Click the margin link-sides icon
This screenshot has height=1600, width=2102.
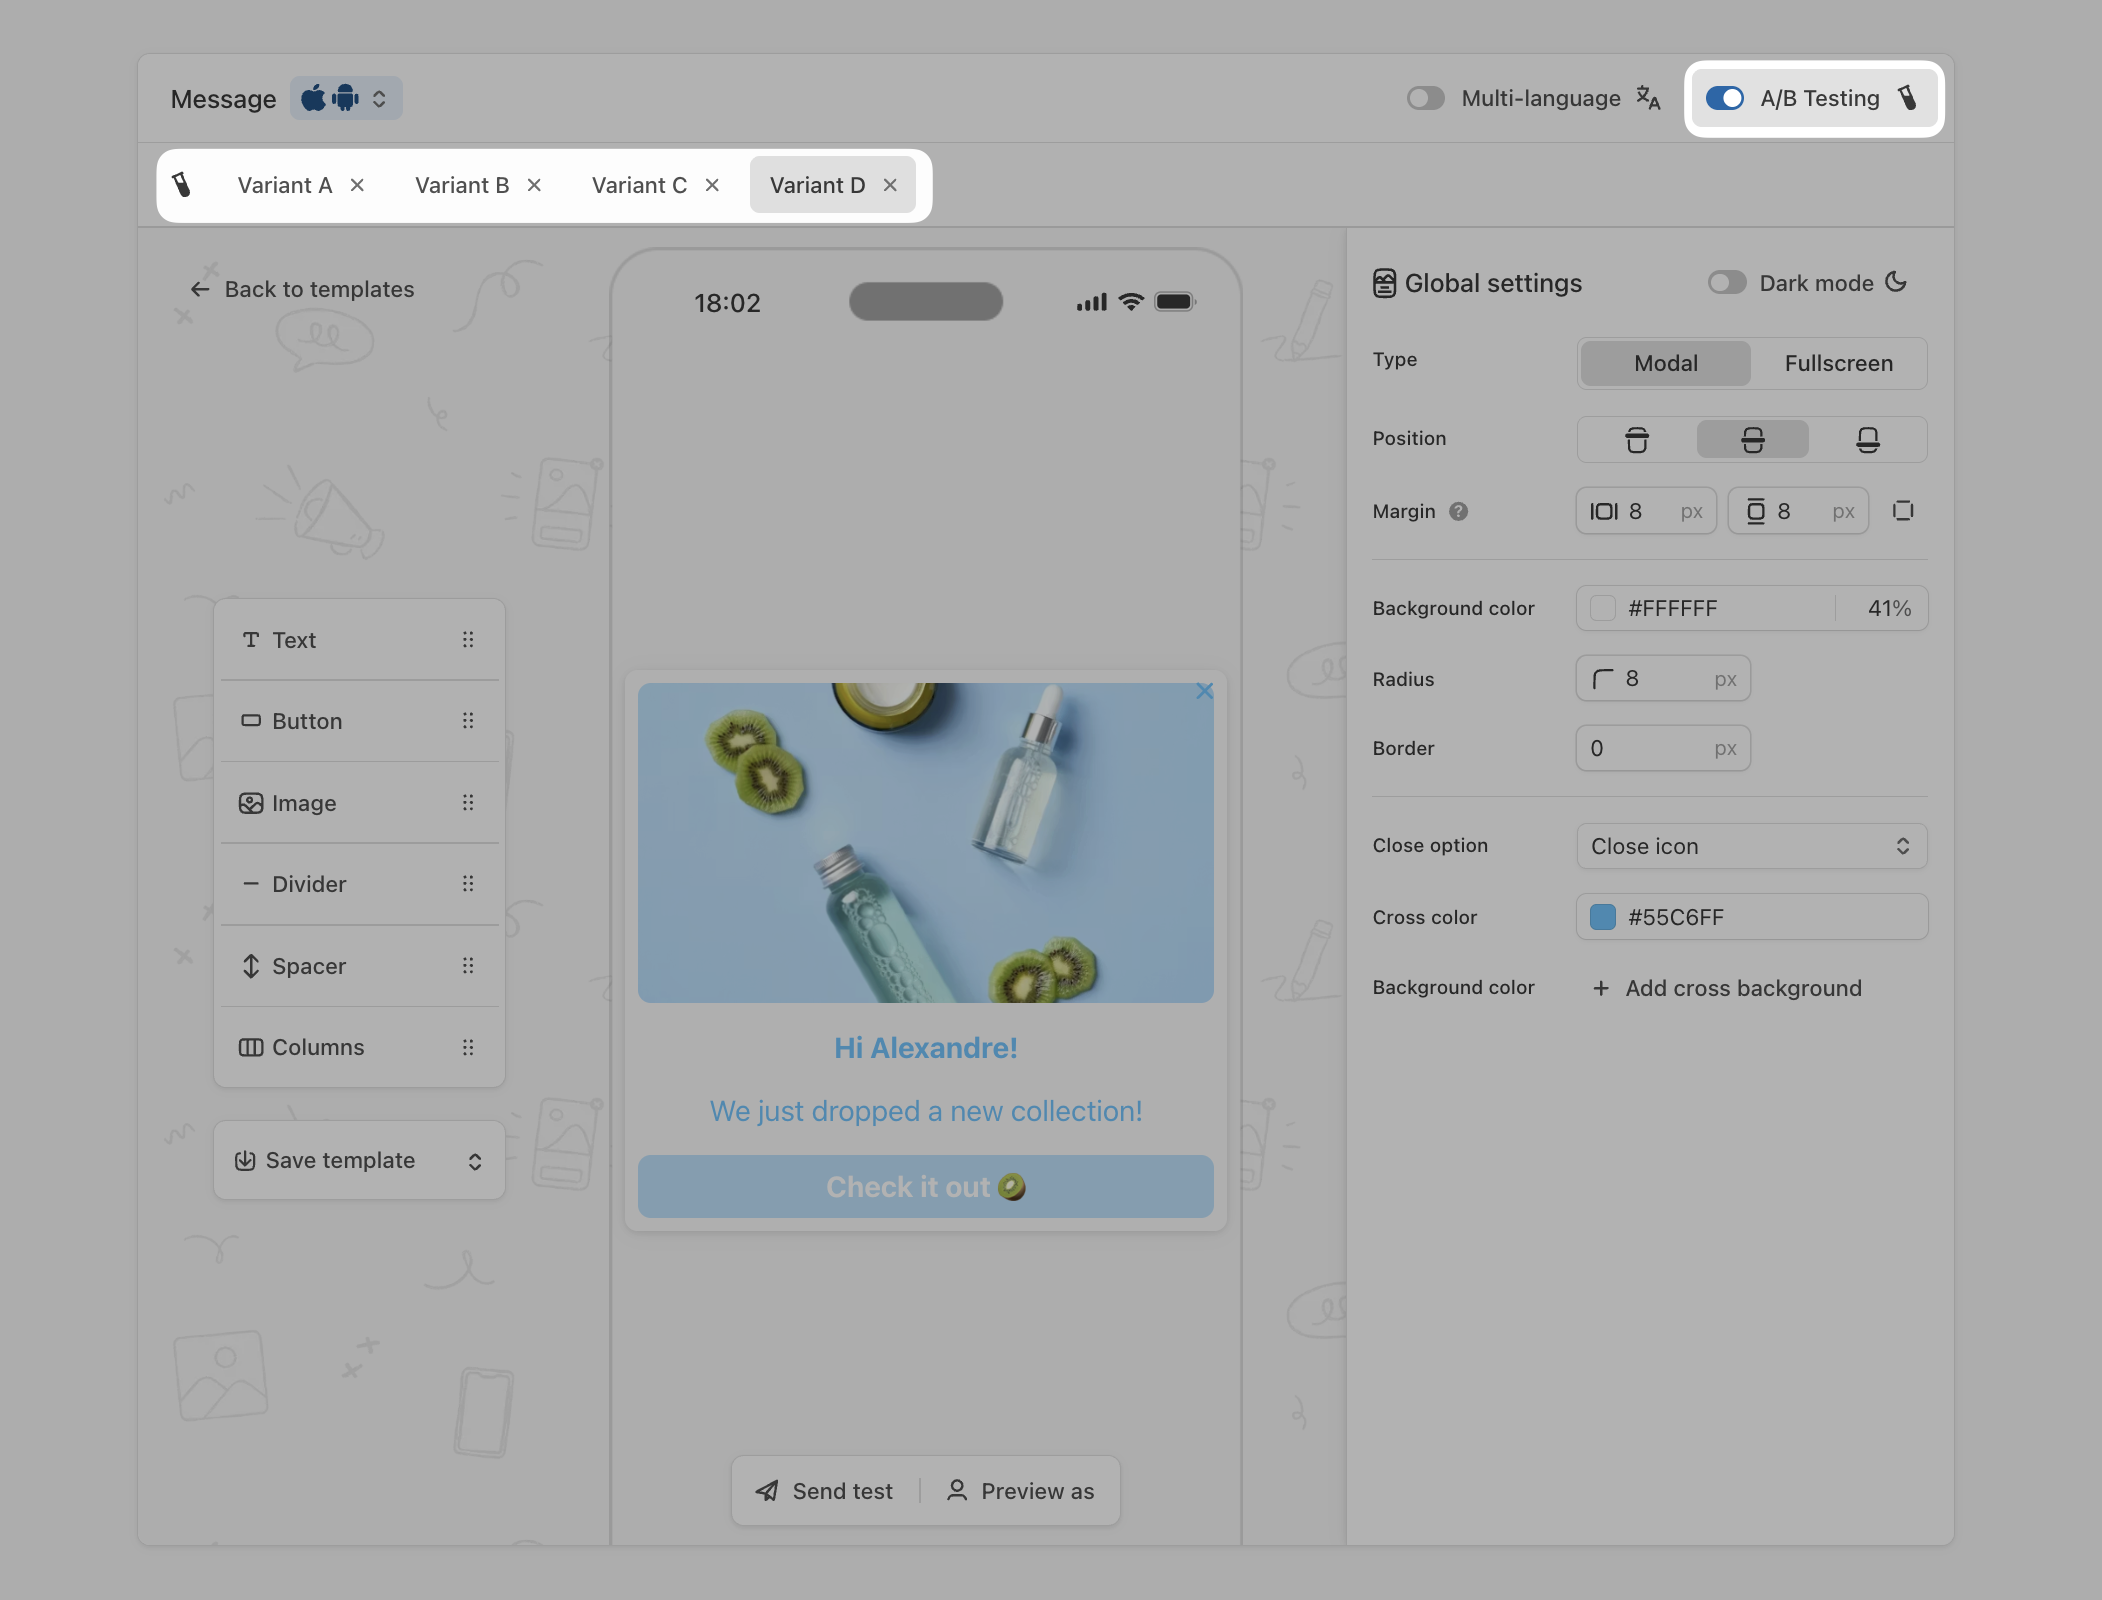point(1902,511)
